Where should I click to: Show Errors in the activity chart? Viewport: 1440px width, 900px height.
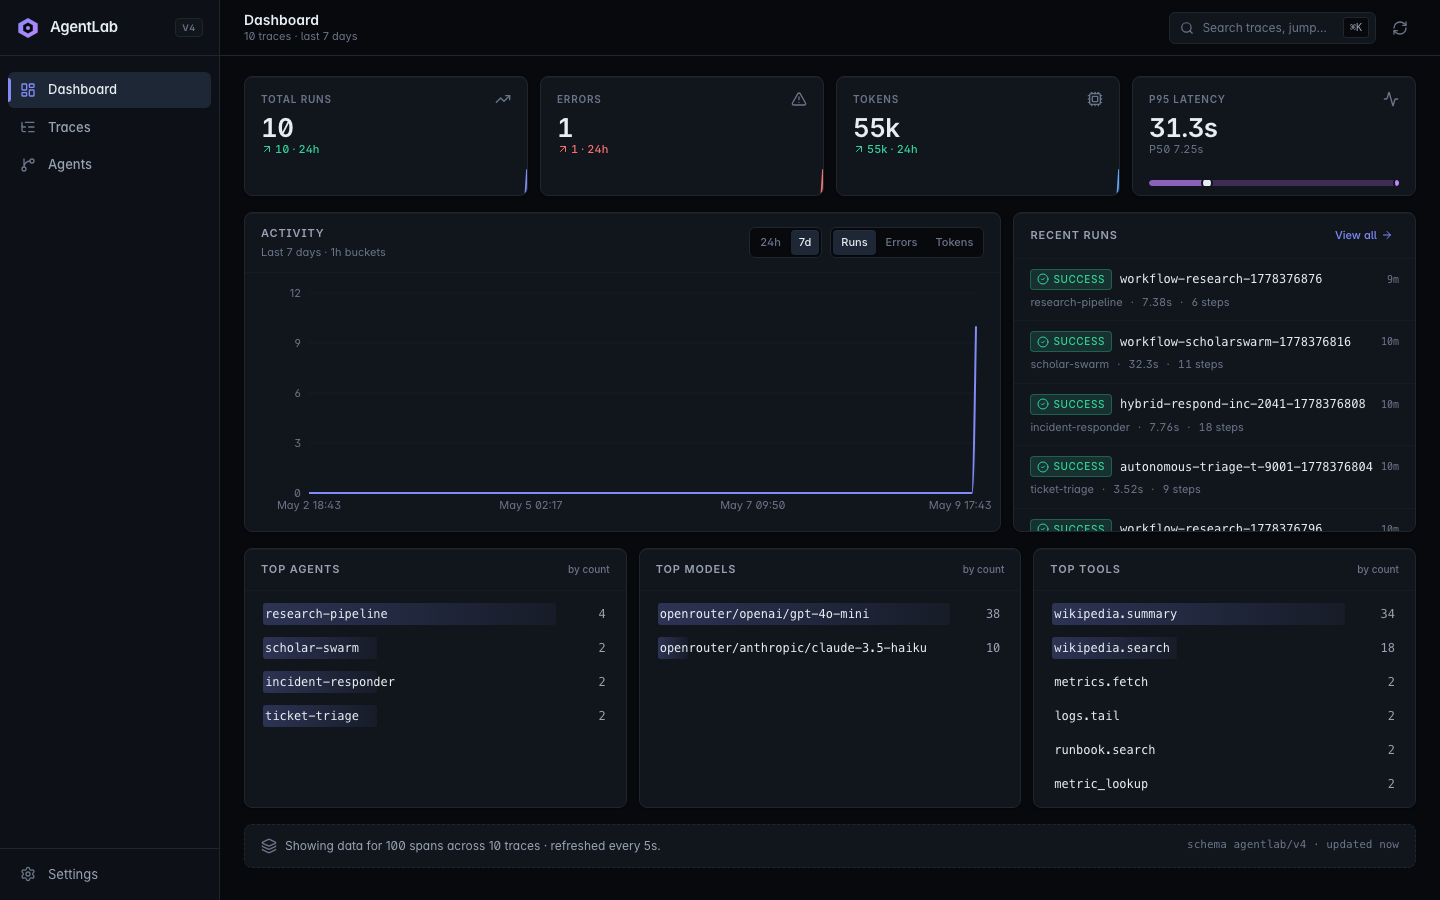[x=901, y=242]
